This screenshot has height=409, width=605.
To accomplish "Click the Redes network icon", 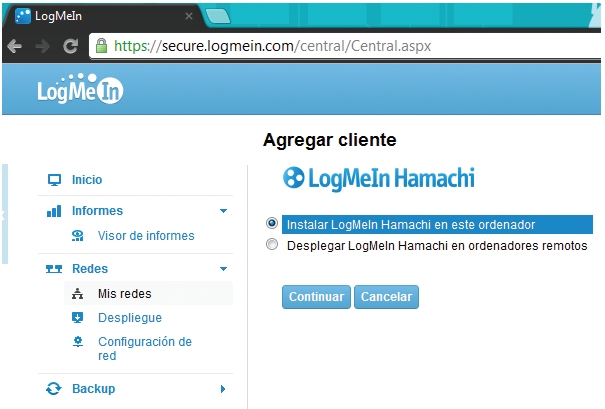I will [x=54, y=269].
